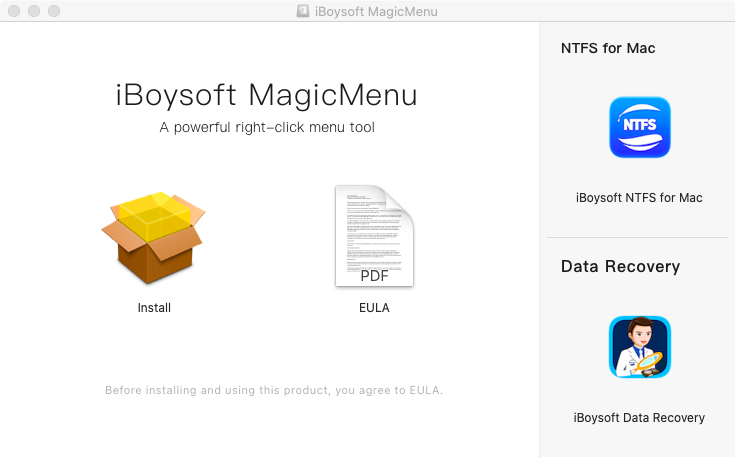Click the "EULA" label under the PDF
The height and width of the screenshot is (465, 735).
tap(374, 308)
